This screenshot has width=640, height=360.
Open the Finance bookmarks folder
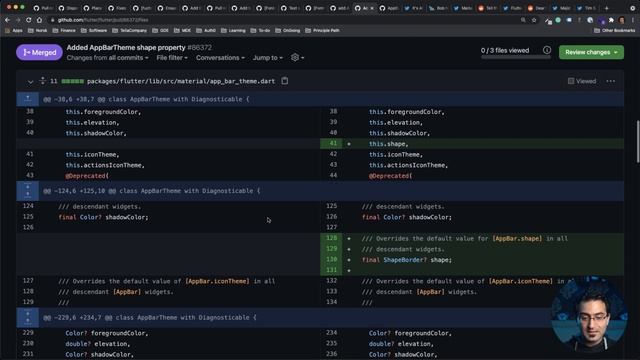pyautogui.click(x=64, y=30)
